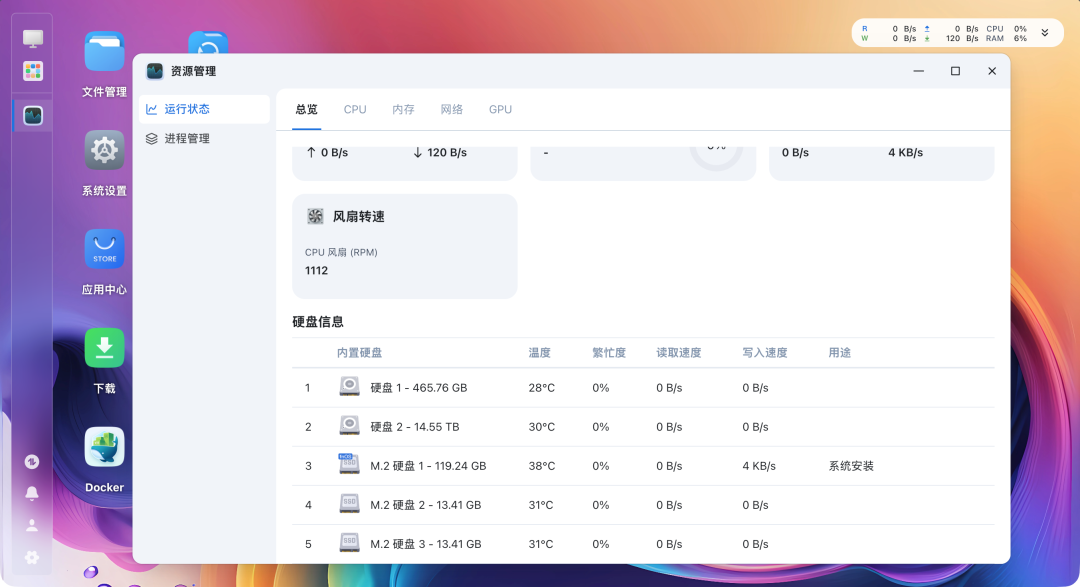Launch the 应用中心 app
Screen dimensions: 1080x587
point(103,248)
